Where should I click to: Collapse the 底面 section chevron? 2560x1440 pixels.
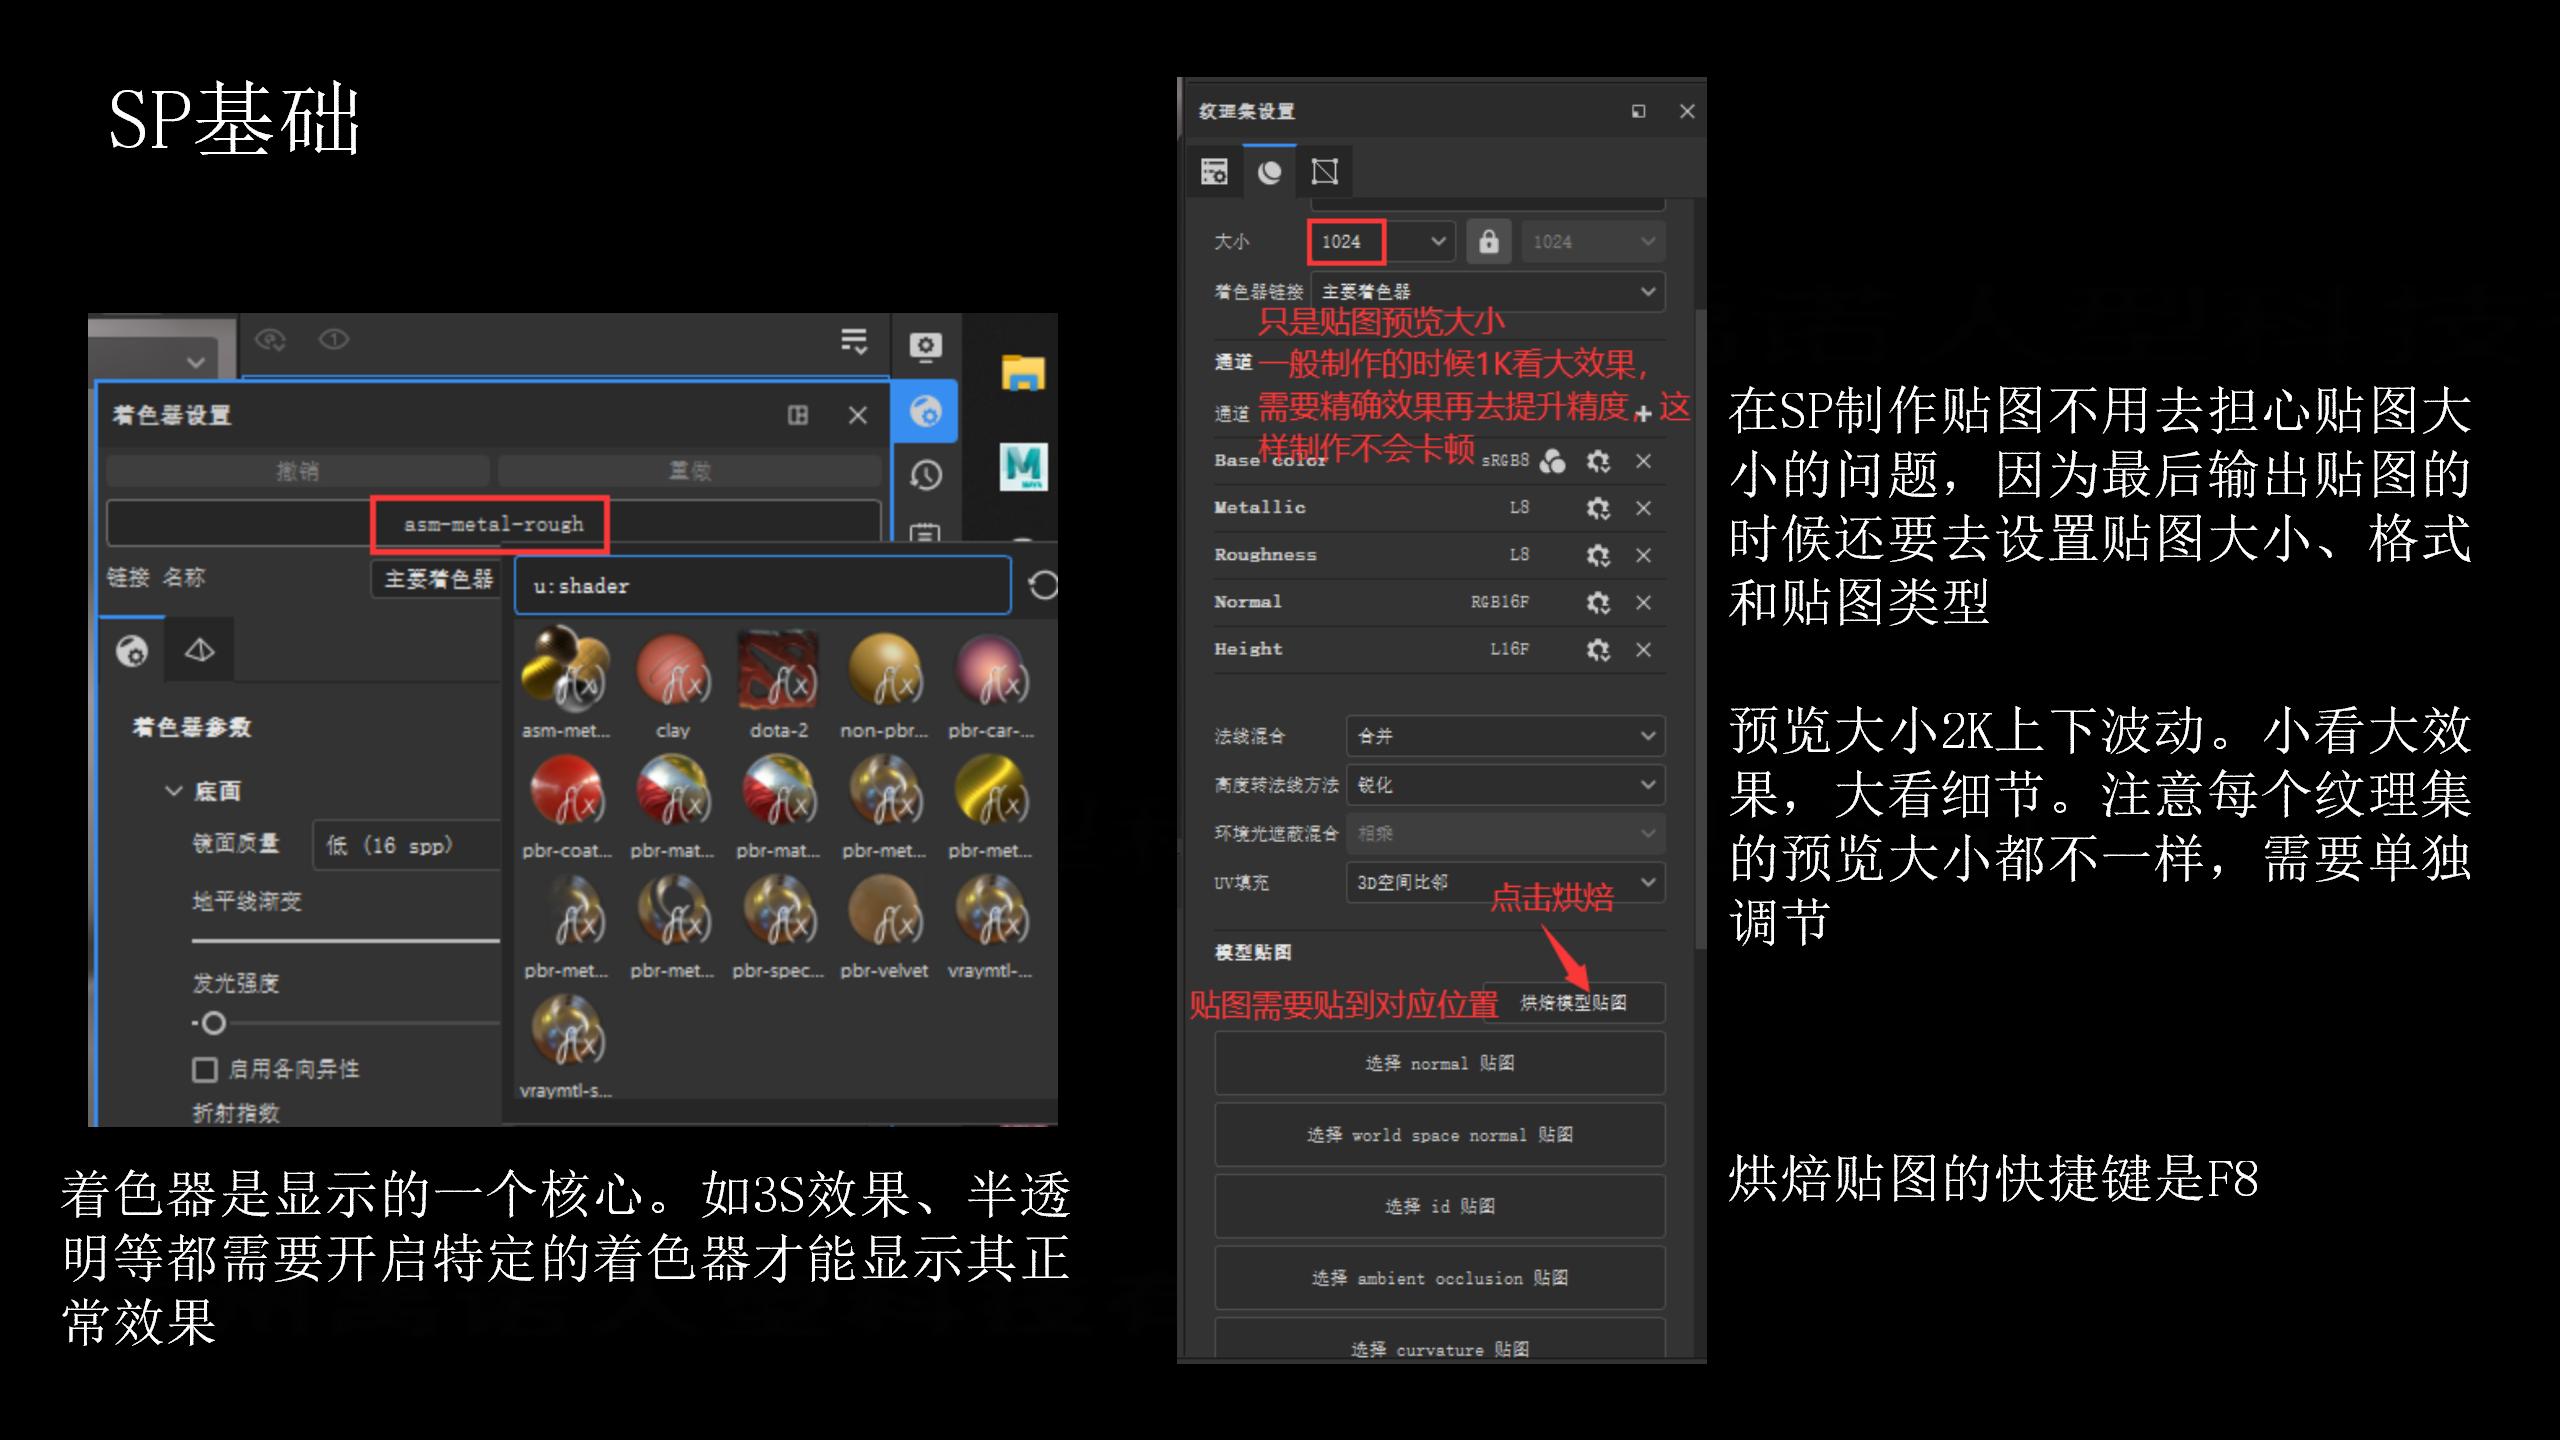(x=174, y=791)
